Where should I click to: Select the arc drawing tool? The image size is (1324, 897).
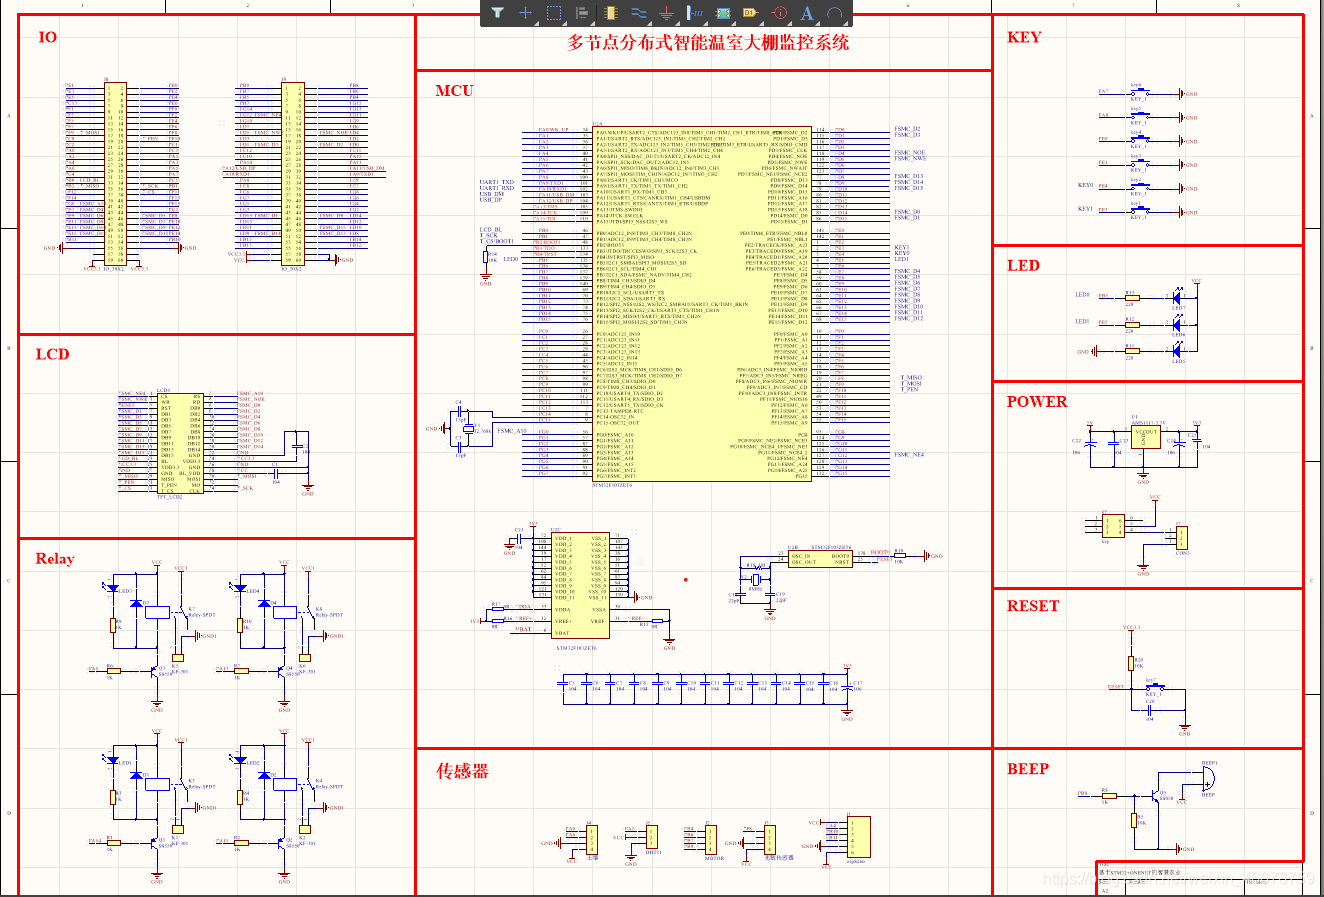tap(835, 13)
